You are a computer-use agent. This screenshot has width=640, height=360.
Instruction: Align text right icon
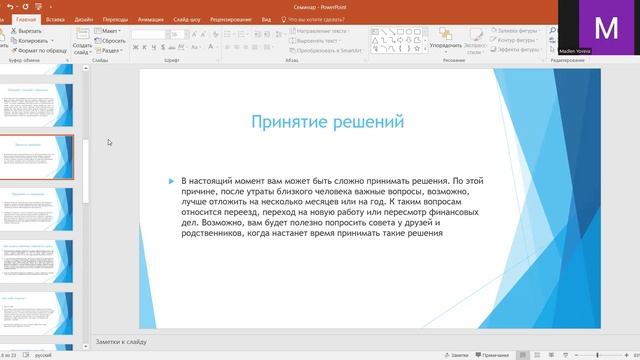click(x=246, y=47)
